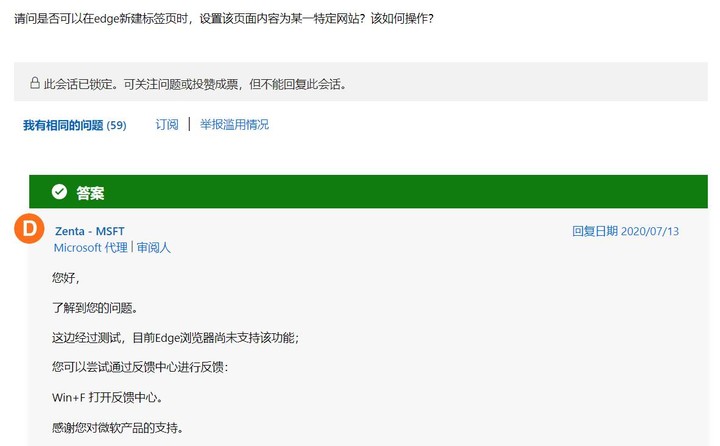
Task: Click the line 感谢您对微软产品的支持
Action: click(118, 428)
